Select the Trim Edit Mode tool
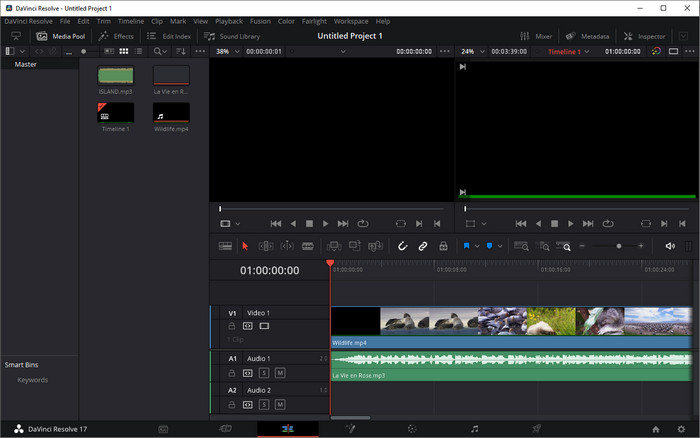 click(266, 246)
